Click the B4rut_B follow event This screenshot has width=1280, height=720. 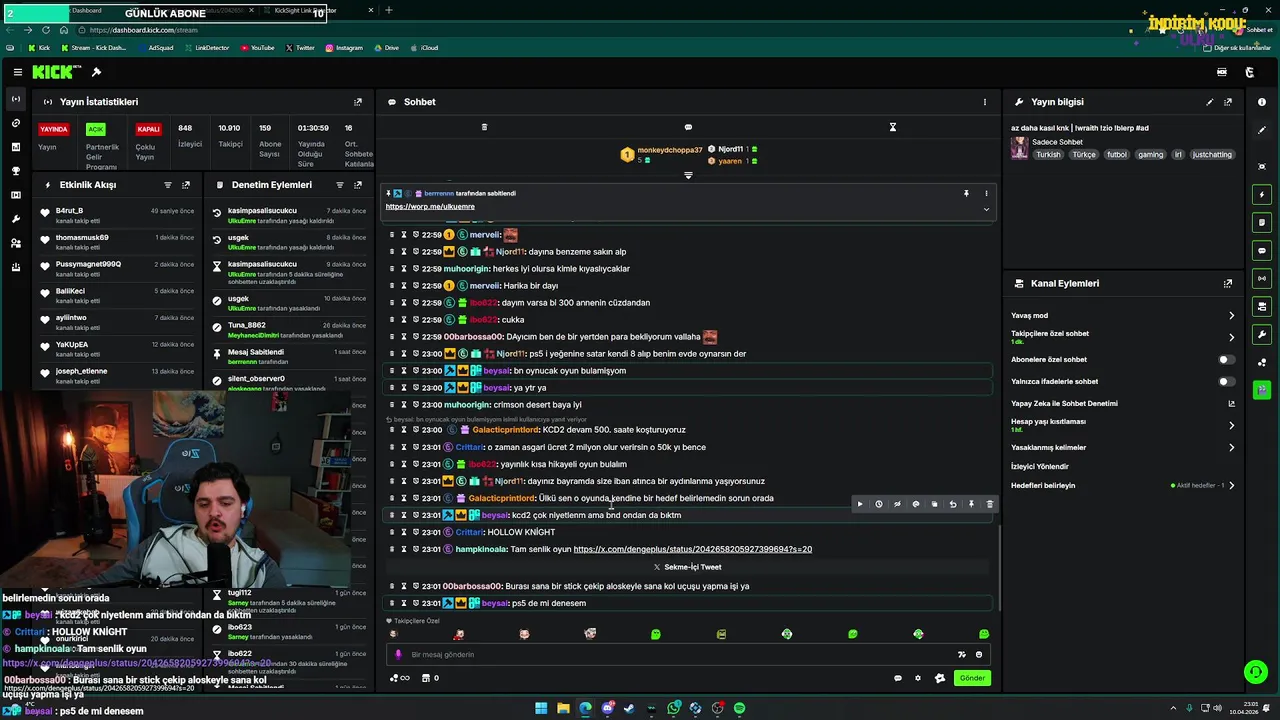[x=116, y=216]
